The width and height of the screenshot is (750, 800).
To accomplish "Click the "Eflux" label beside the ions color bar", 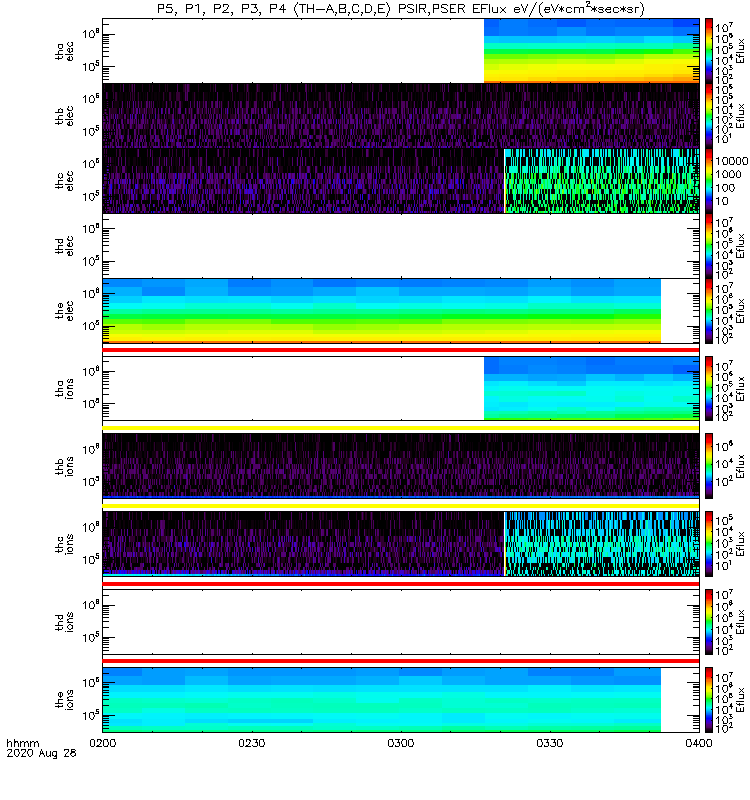I will (741, 700).
